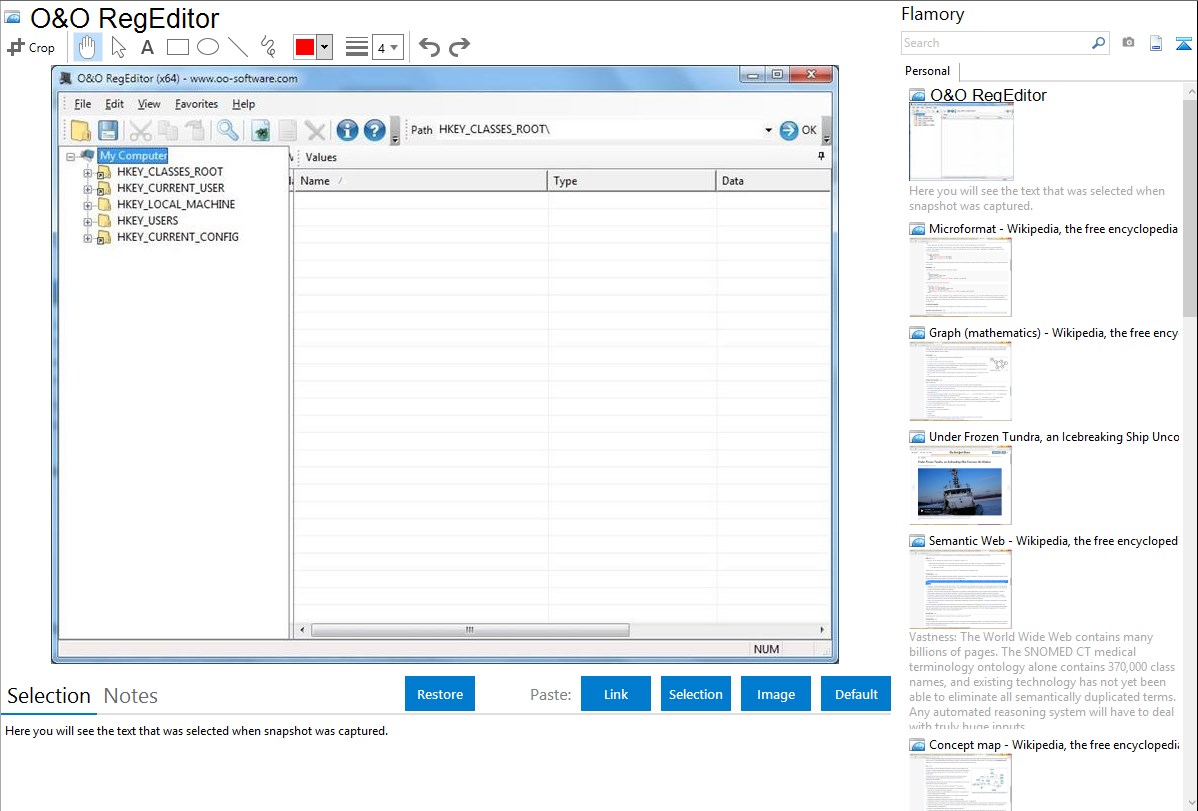Sort by the Data column header
The height and width of the screenshot is (811, 1198).
pos(773,181)
